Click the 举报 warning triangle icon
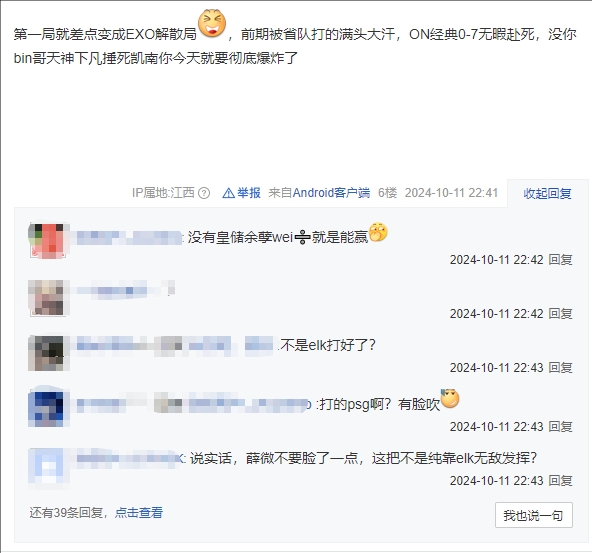This screenshot has height=553, width=592. click(229, 193)
